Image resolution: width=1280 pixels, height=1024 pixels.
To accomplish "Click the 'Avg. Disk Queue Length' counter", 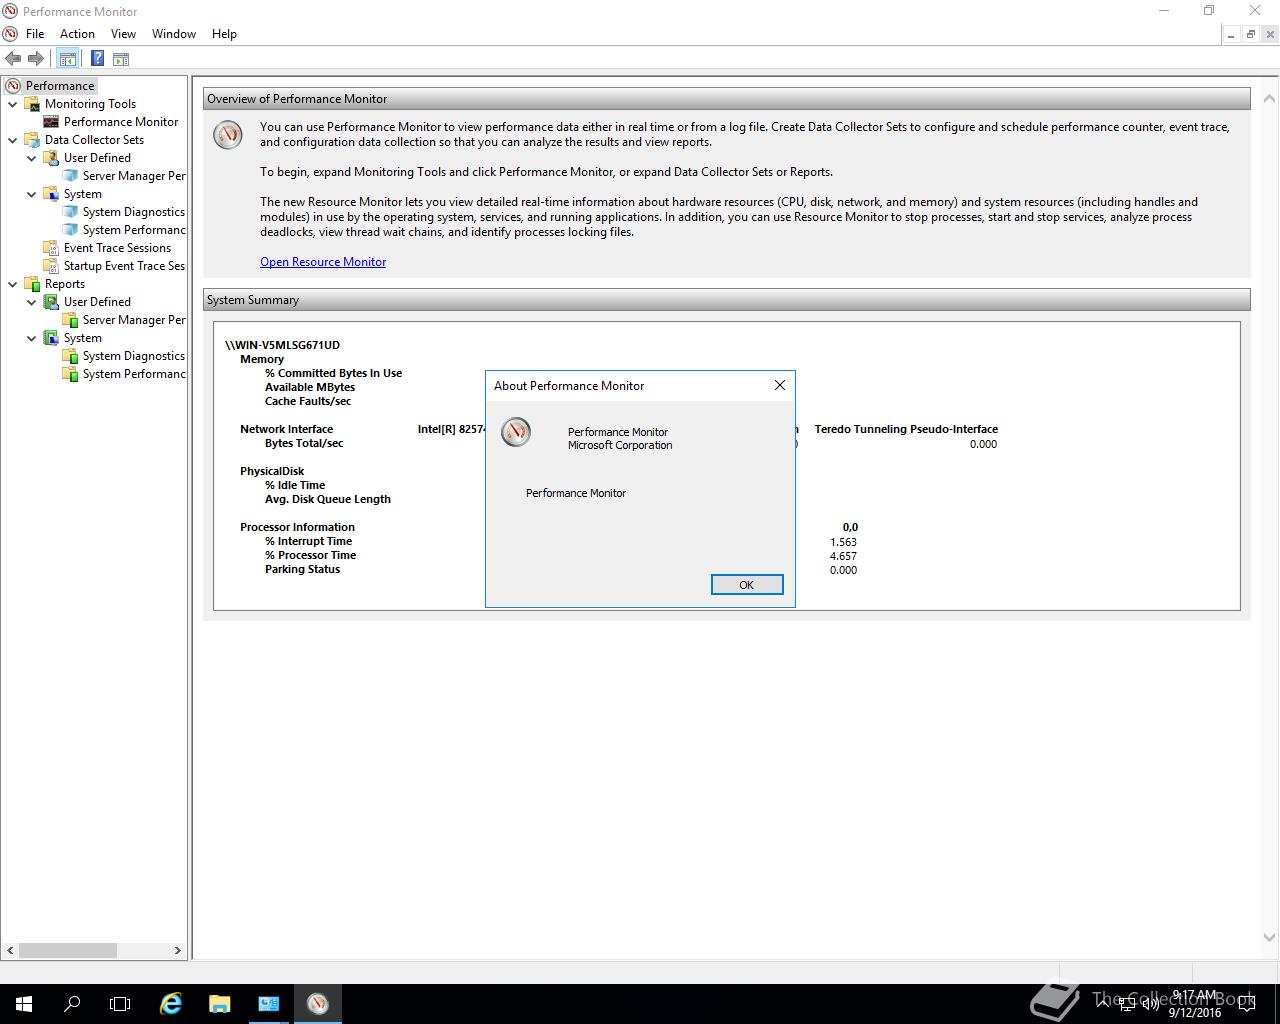I will click(x=328, y=499).
